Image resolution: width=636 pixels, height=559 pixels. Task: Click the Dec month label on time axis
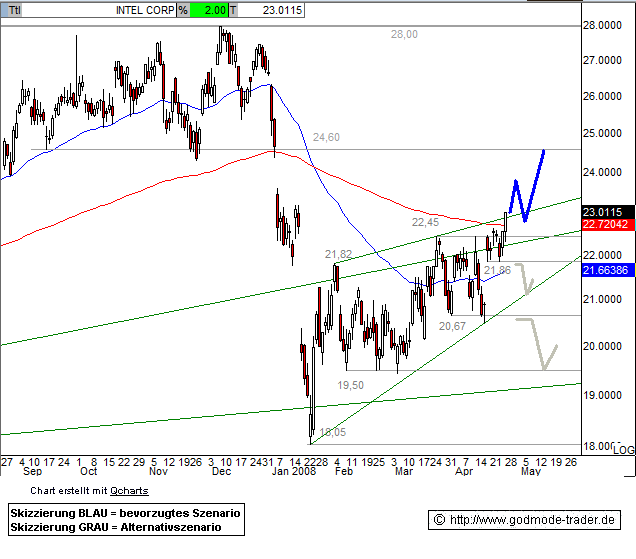point(221,471)
